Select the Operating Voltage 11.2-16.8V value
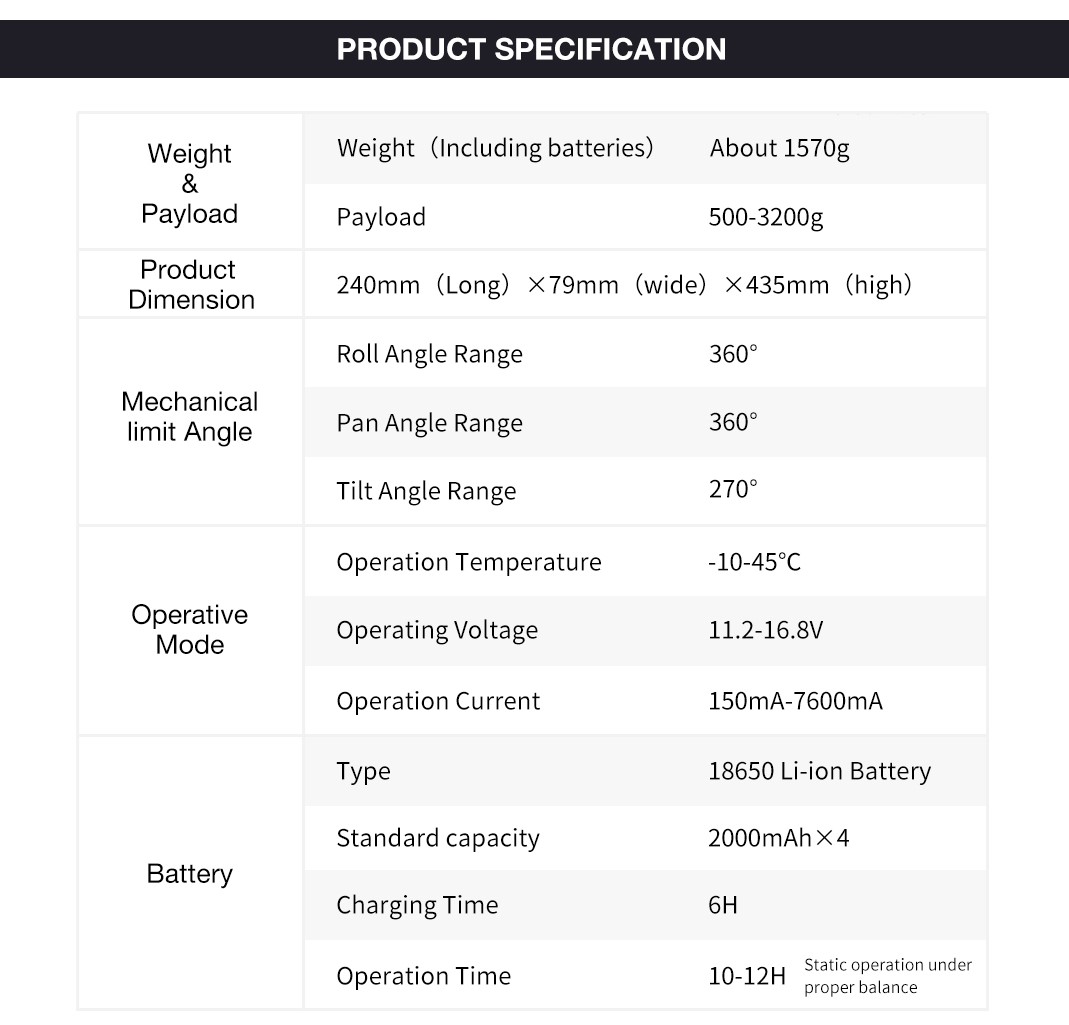This screenshot has height=1025, width=1069. (x=766, y=629)
